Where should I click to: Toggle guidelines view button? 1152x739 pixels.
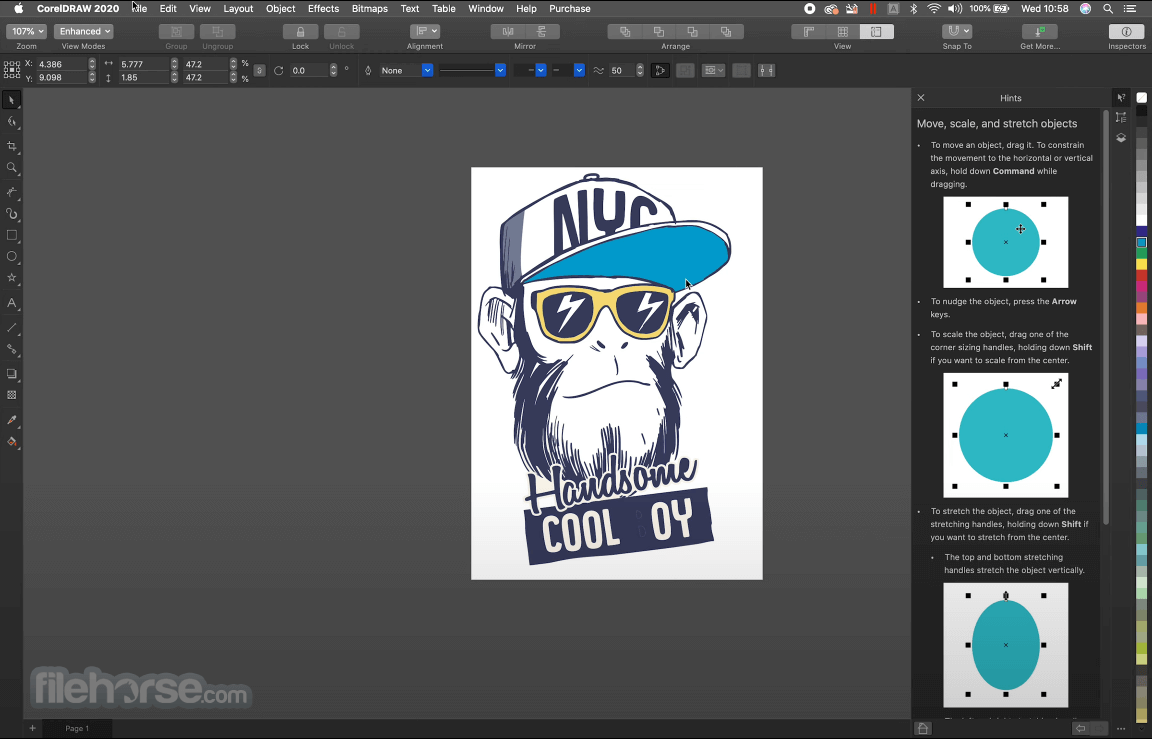(876, 32)
